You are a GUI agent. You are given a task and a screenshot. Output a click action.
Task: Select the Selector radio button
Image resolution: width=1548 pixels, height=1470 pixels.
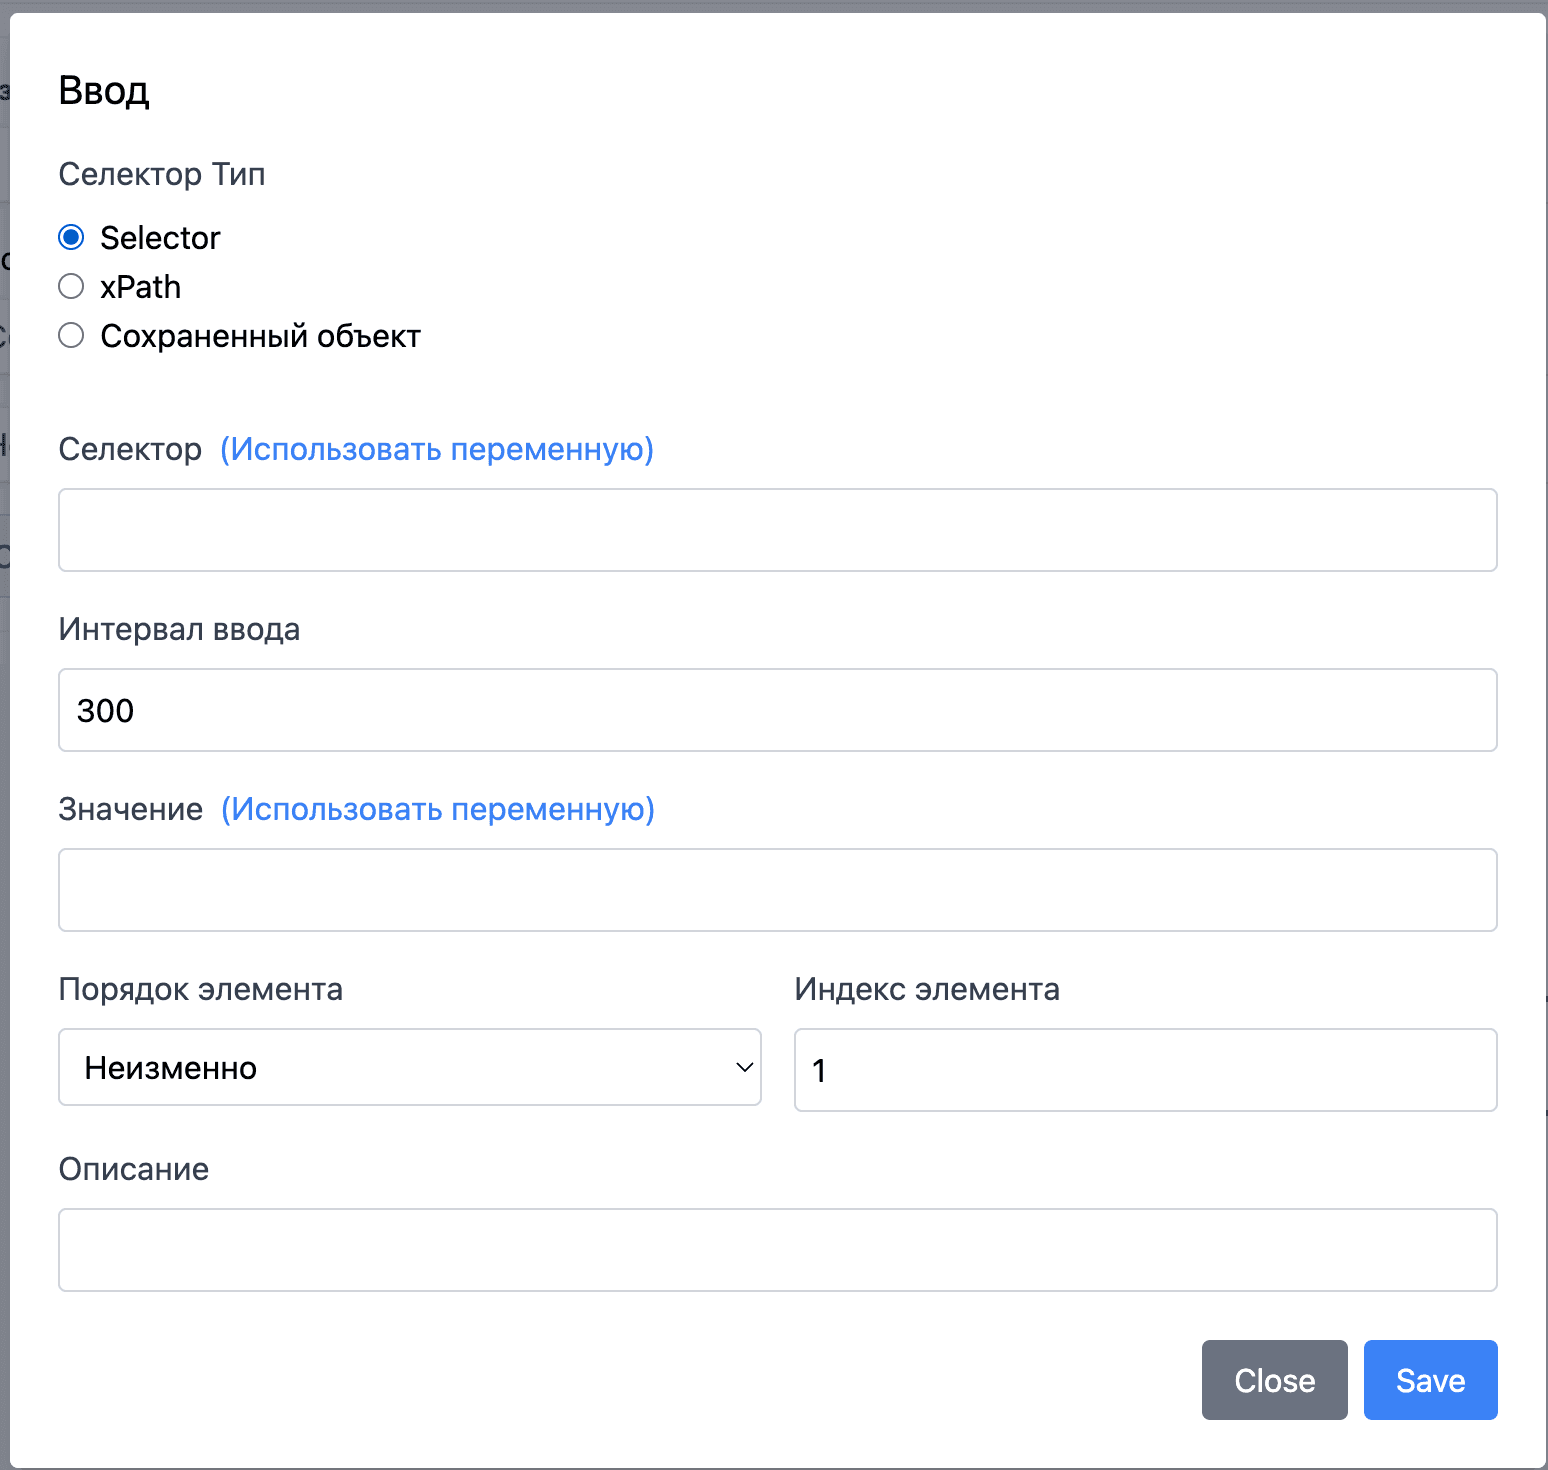pyautogui.click(x=71, y=237)
